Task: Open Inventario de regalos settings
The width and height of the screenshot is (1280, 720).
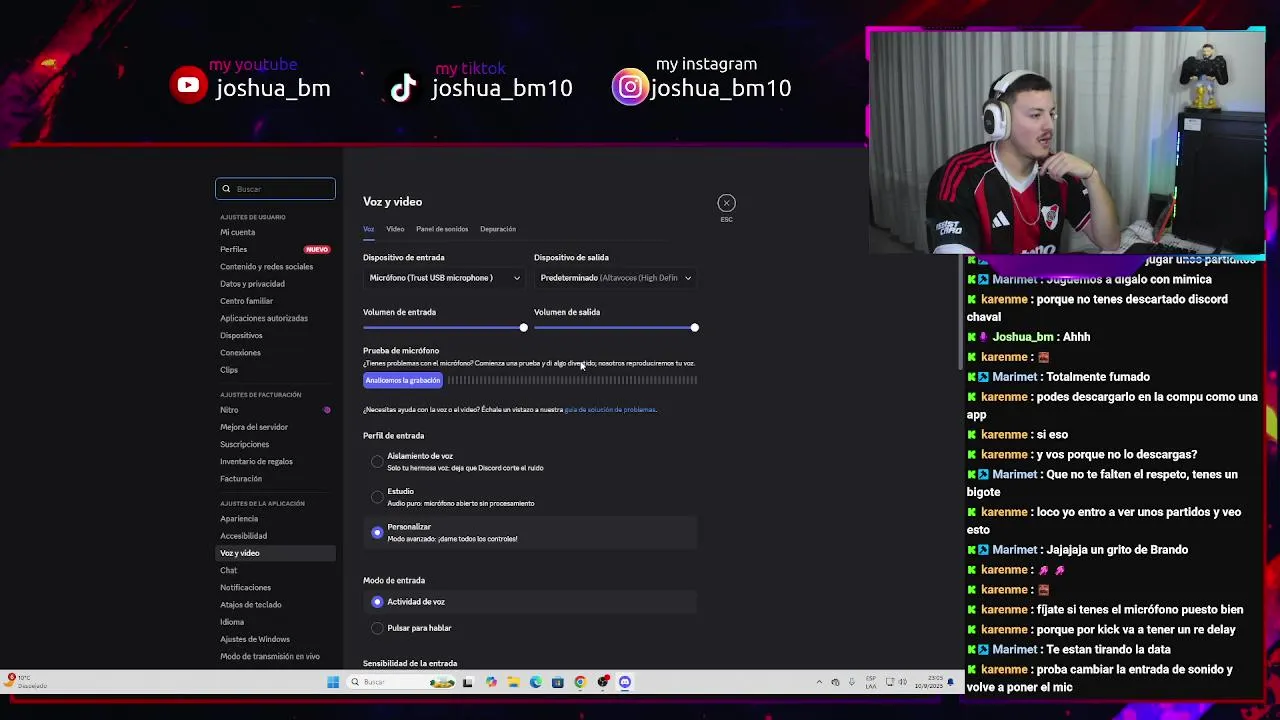Action: coord(256,462)
